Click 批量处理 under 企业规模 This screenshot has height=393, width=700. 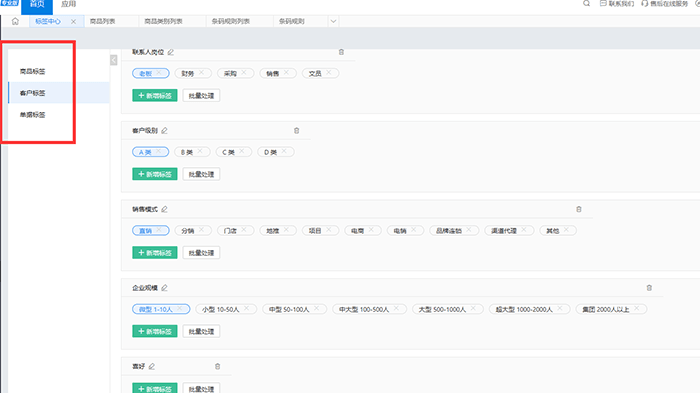point(201,331)
